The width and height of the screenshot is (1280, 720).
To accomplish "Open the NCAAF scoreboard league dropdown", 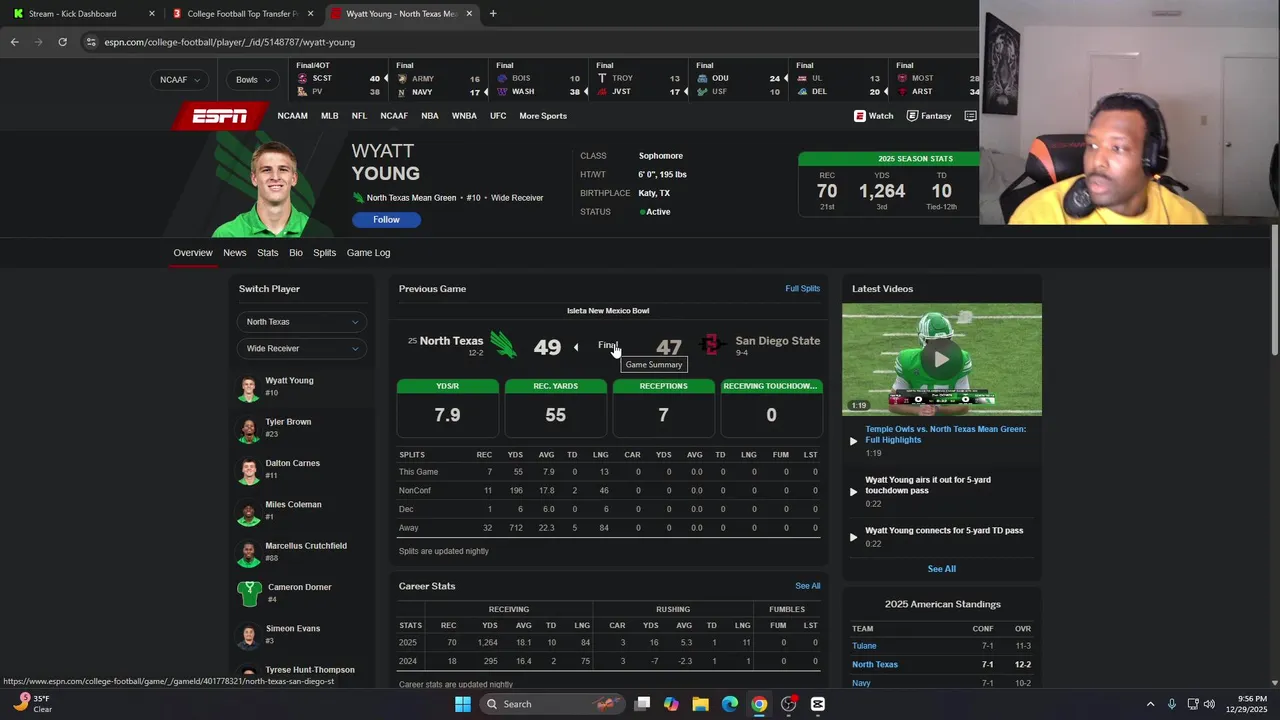I will point(180,80).
